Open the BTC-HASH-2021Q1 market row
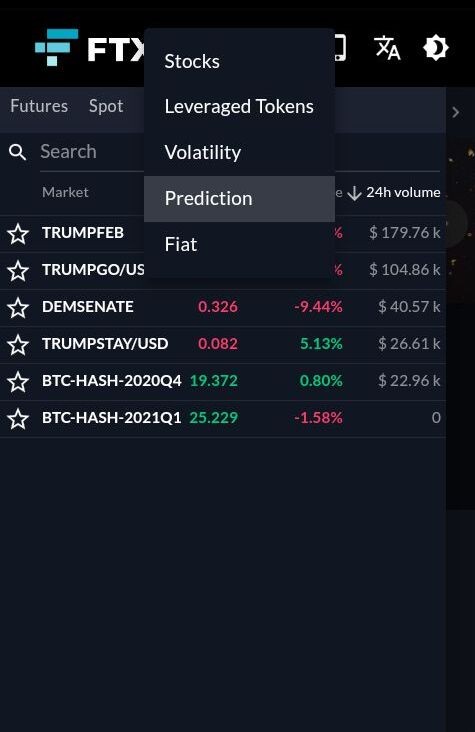This screenshot has height=732, width=475. 223,418
